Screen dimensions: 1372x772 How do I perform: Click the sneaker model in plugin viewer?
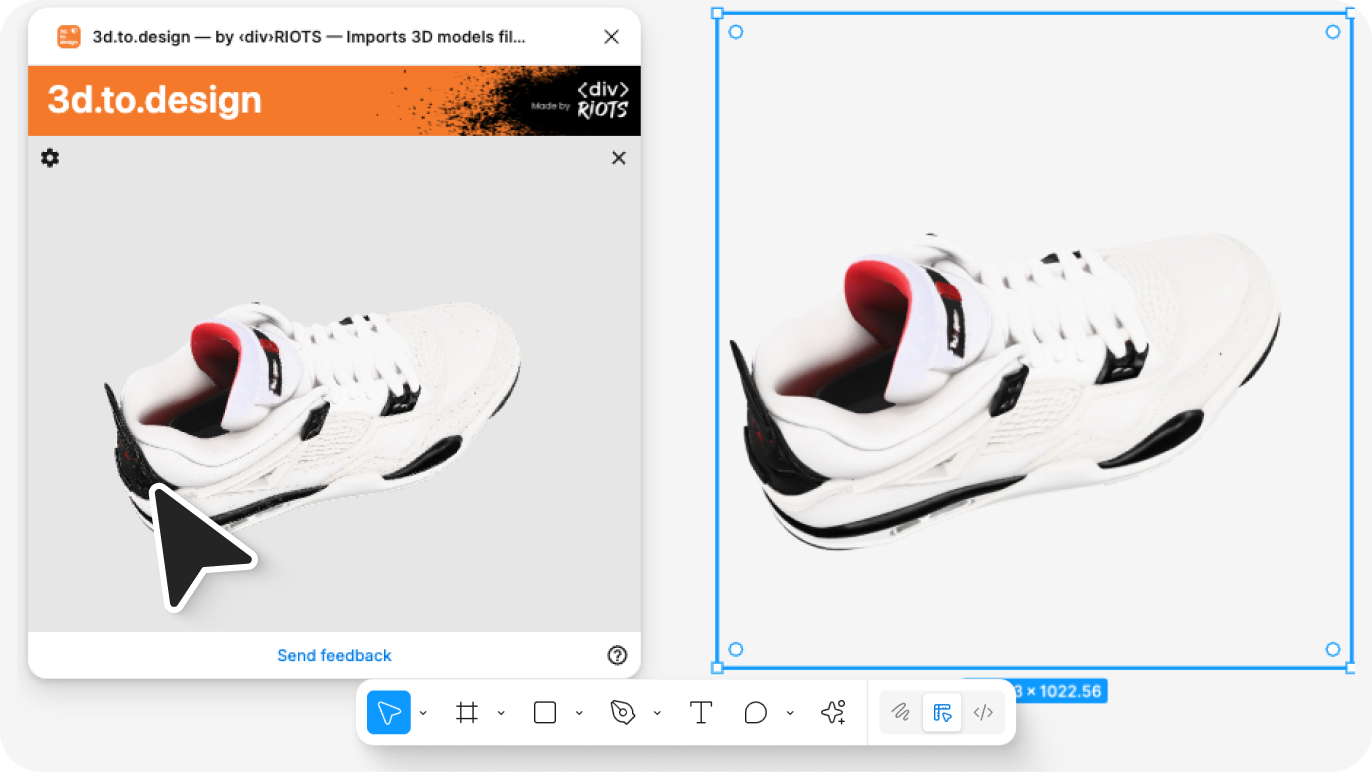(x=330, y=400)
